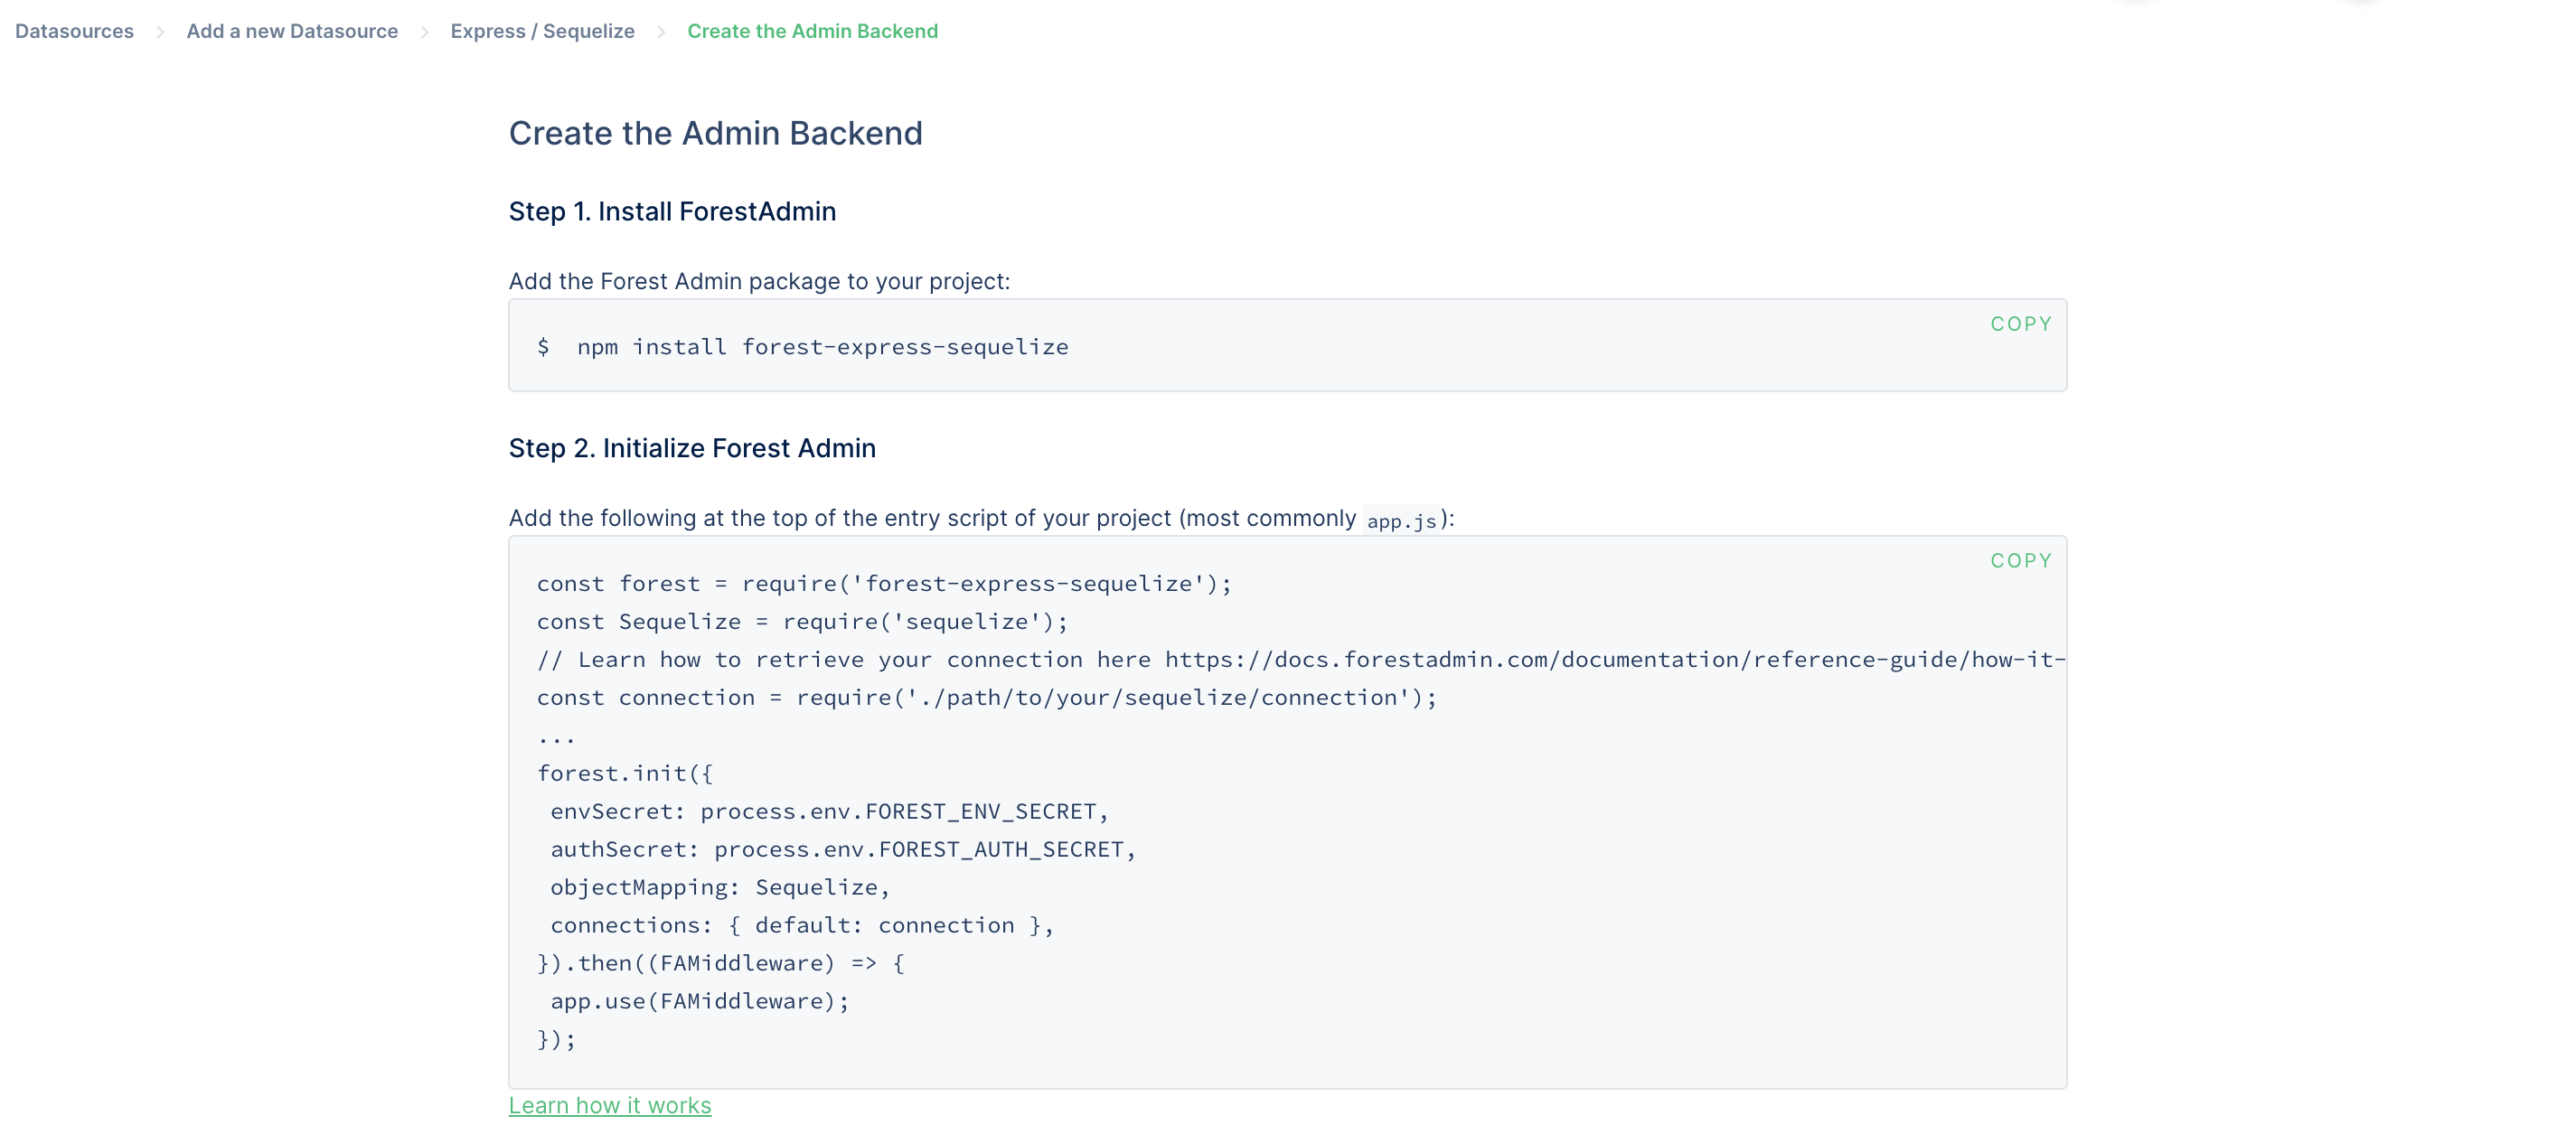Go to Add a new Datasource breadcrumb
Viewport: 2576px width, 1144px height.
pos(292,31)
